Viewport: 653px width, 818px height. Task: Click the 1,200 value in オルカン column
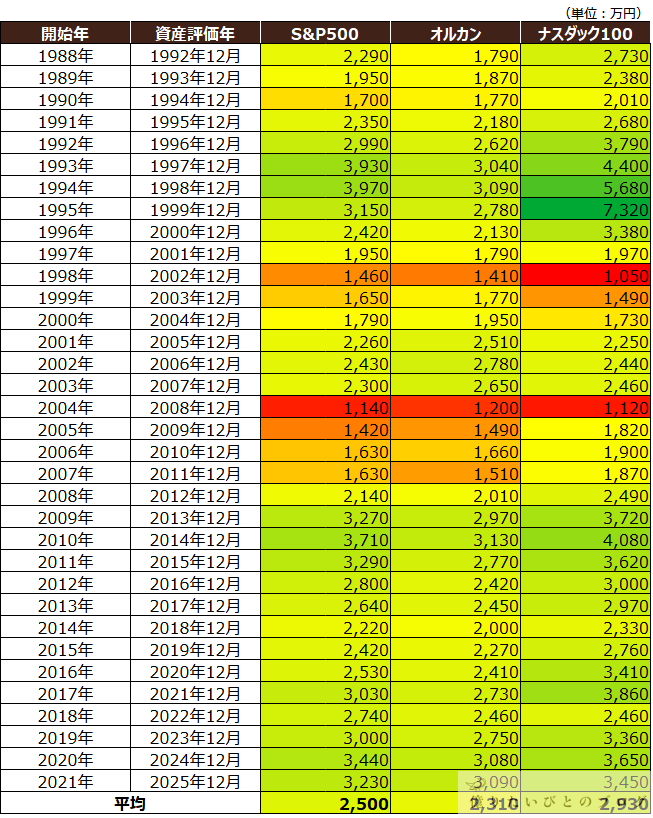click(455, 407)
